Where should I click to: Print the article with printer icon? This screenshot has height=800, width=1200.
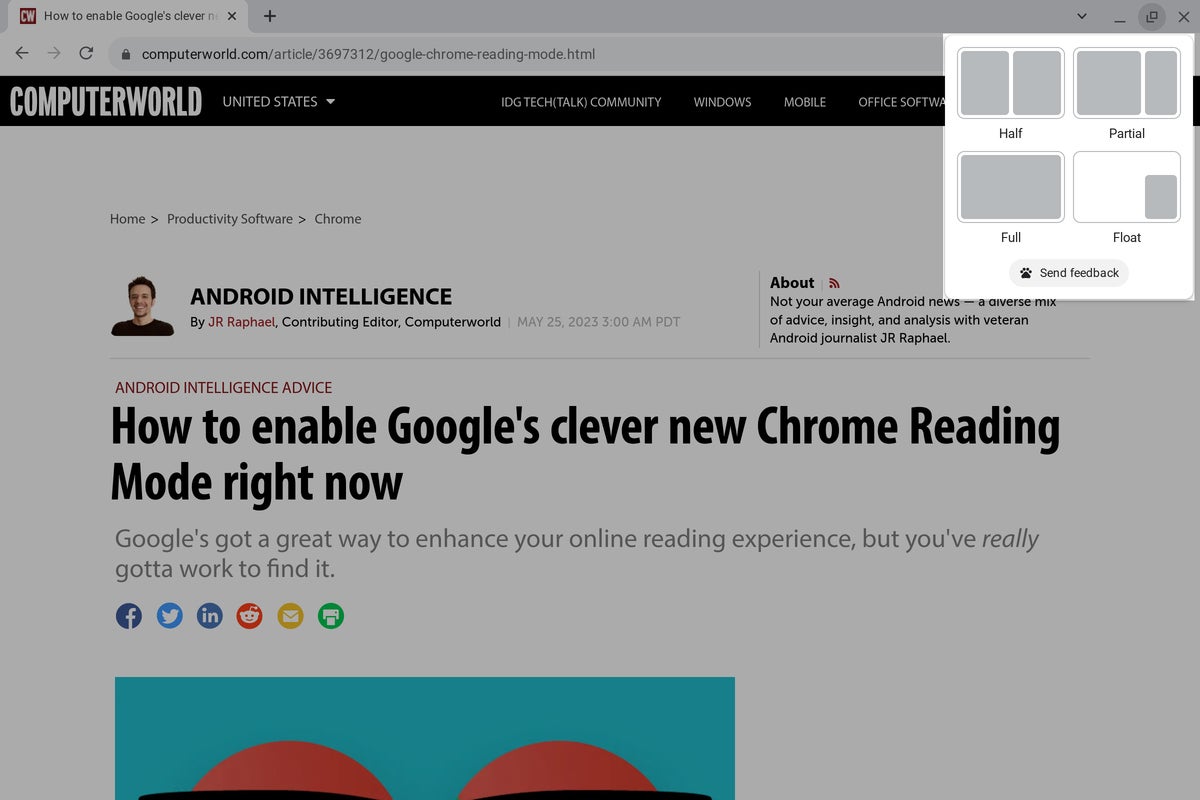tap(331, 616)
